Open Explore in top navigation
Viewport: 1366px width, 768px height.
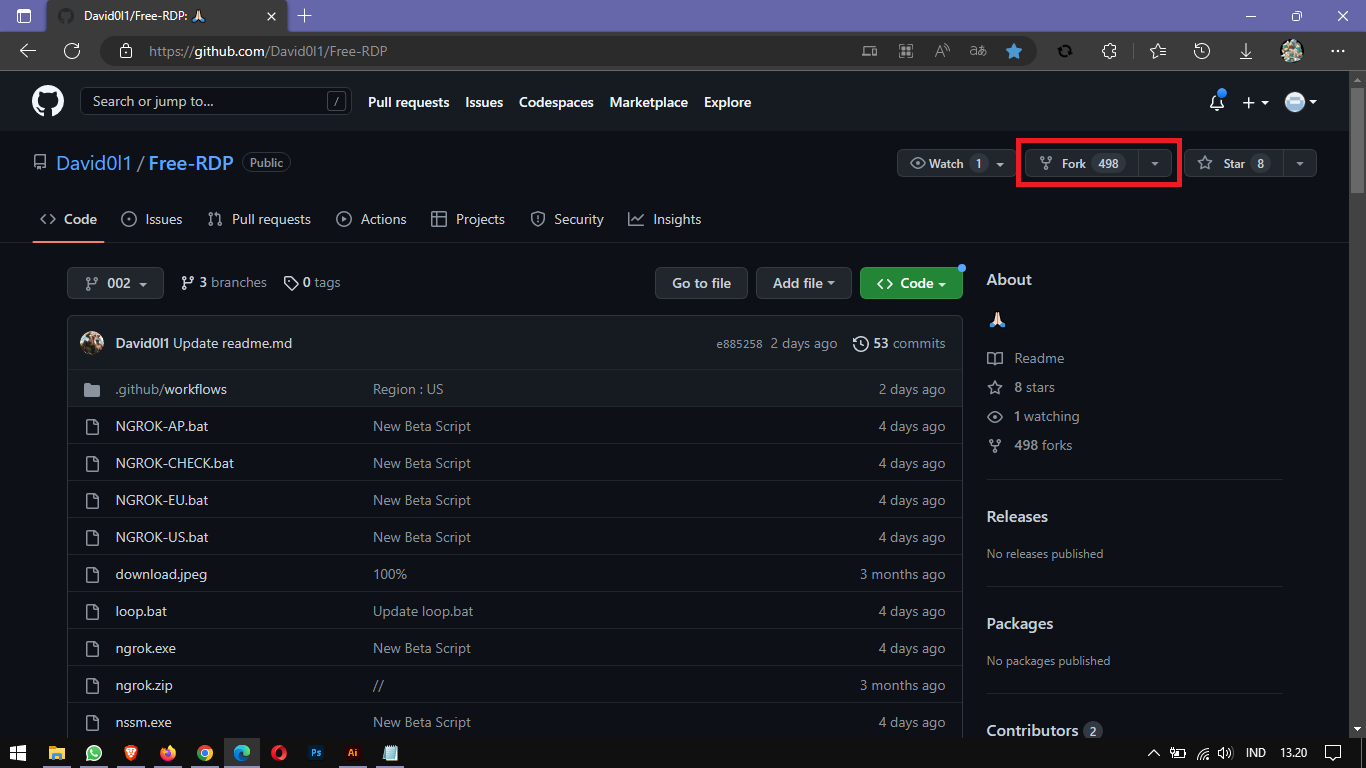pyautogui.click(x=727, y=102)
